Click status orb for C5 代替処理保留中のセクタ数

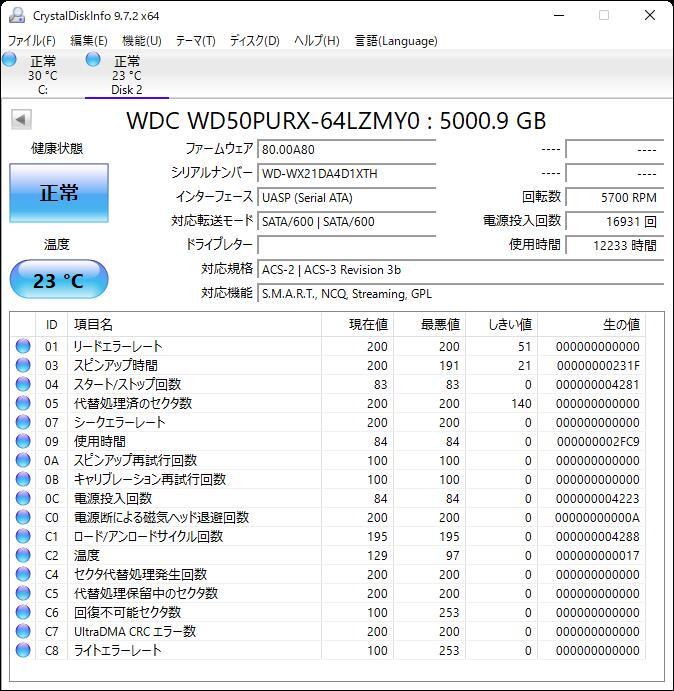pos(23,593)
